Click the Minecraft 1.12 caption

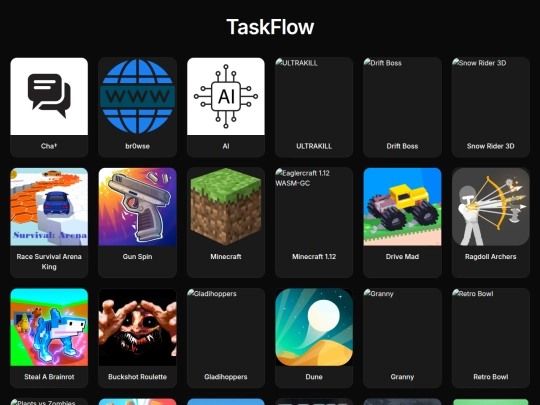click(314, 257)
